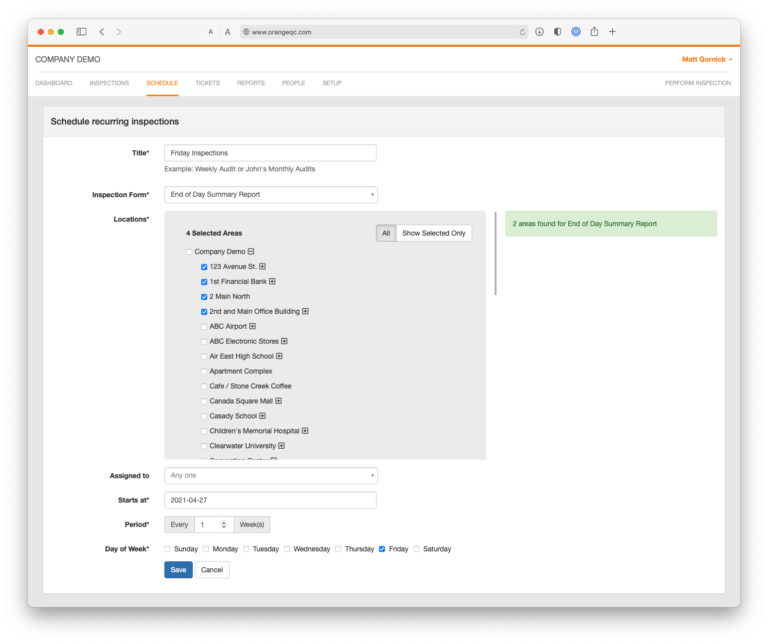The width and height of the screenshot is (768, 644).
Task: Check the ABC Airport checkbox
Action: (204, 326)
